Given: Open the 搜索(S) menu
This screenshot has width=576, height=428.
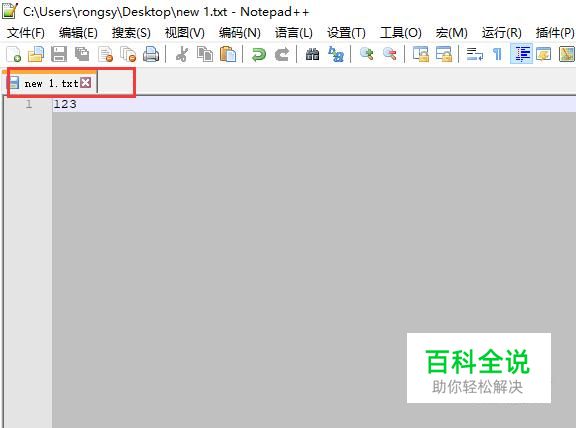Looking at the screenshot, I should (x=131, y=33).
